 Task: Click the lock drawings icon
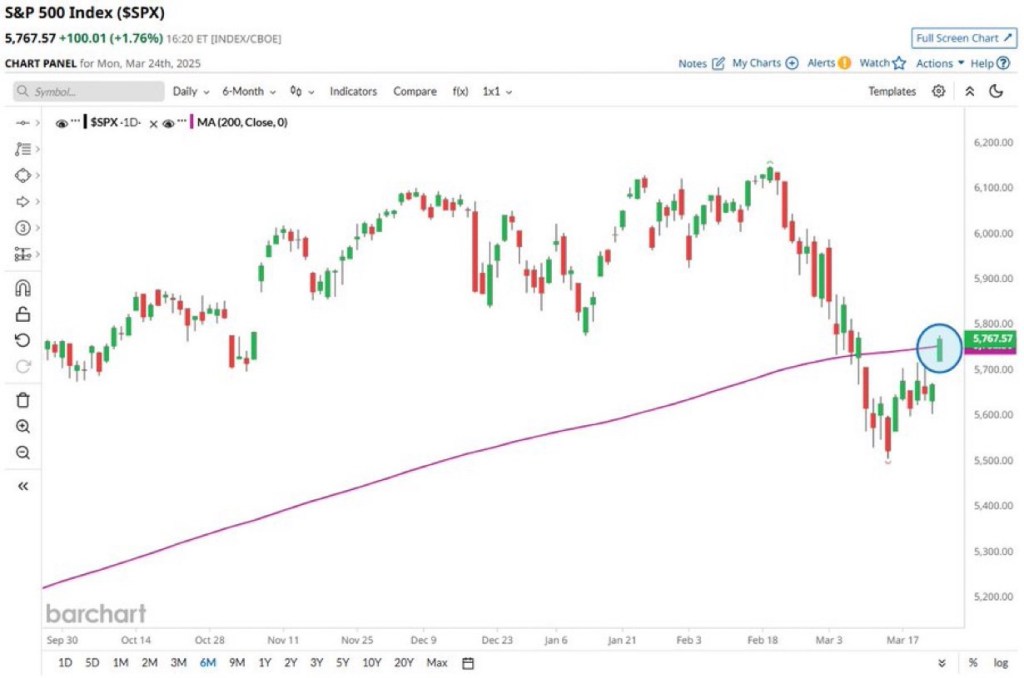[23, 314]
